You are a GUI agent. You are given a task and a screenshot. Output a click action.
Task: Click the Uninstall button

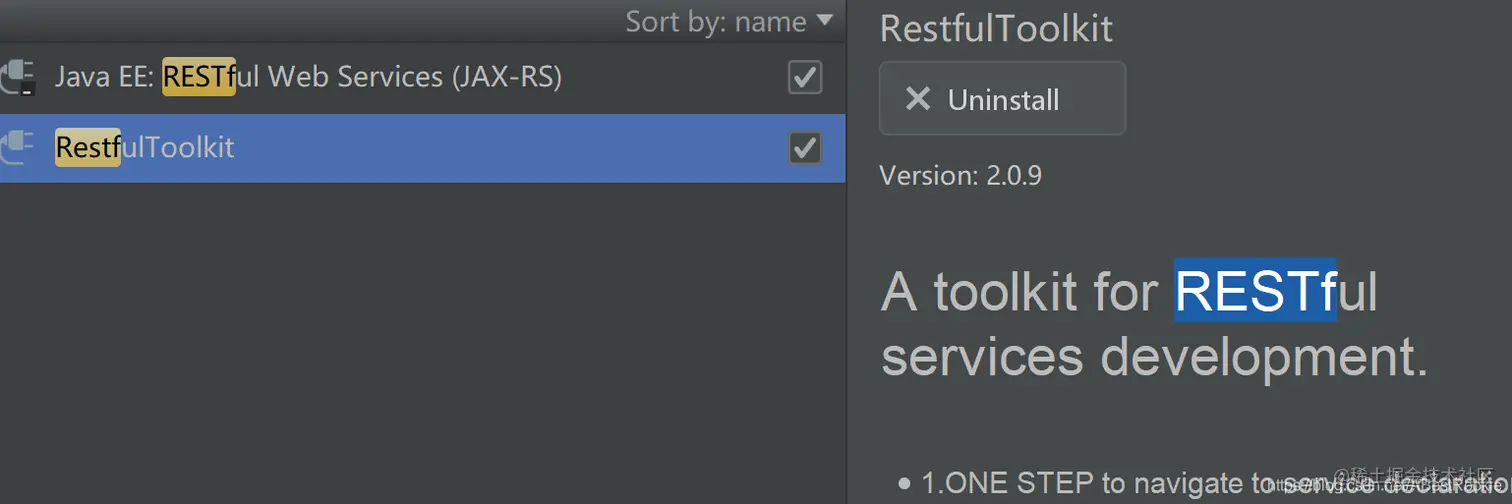pyautogui.click(x=1002, y=99)
